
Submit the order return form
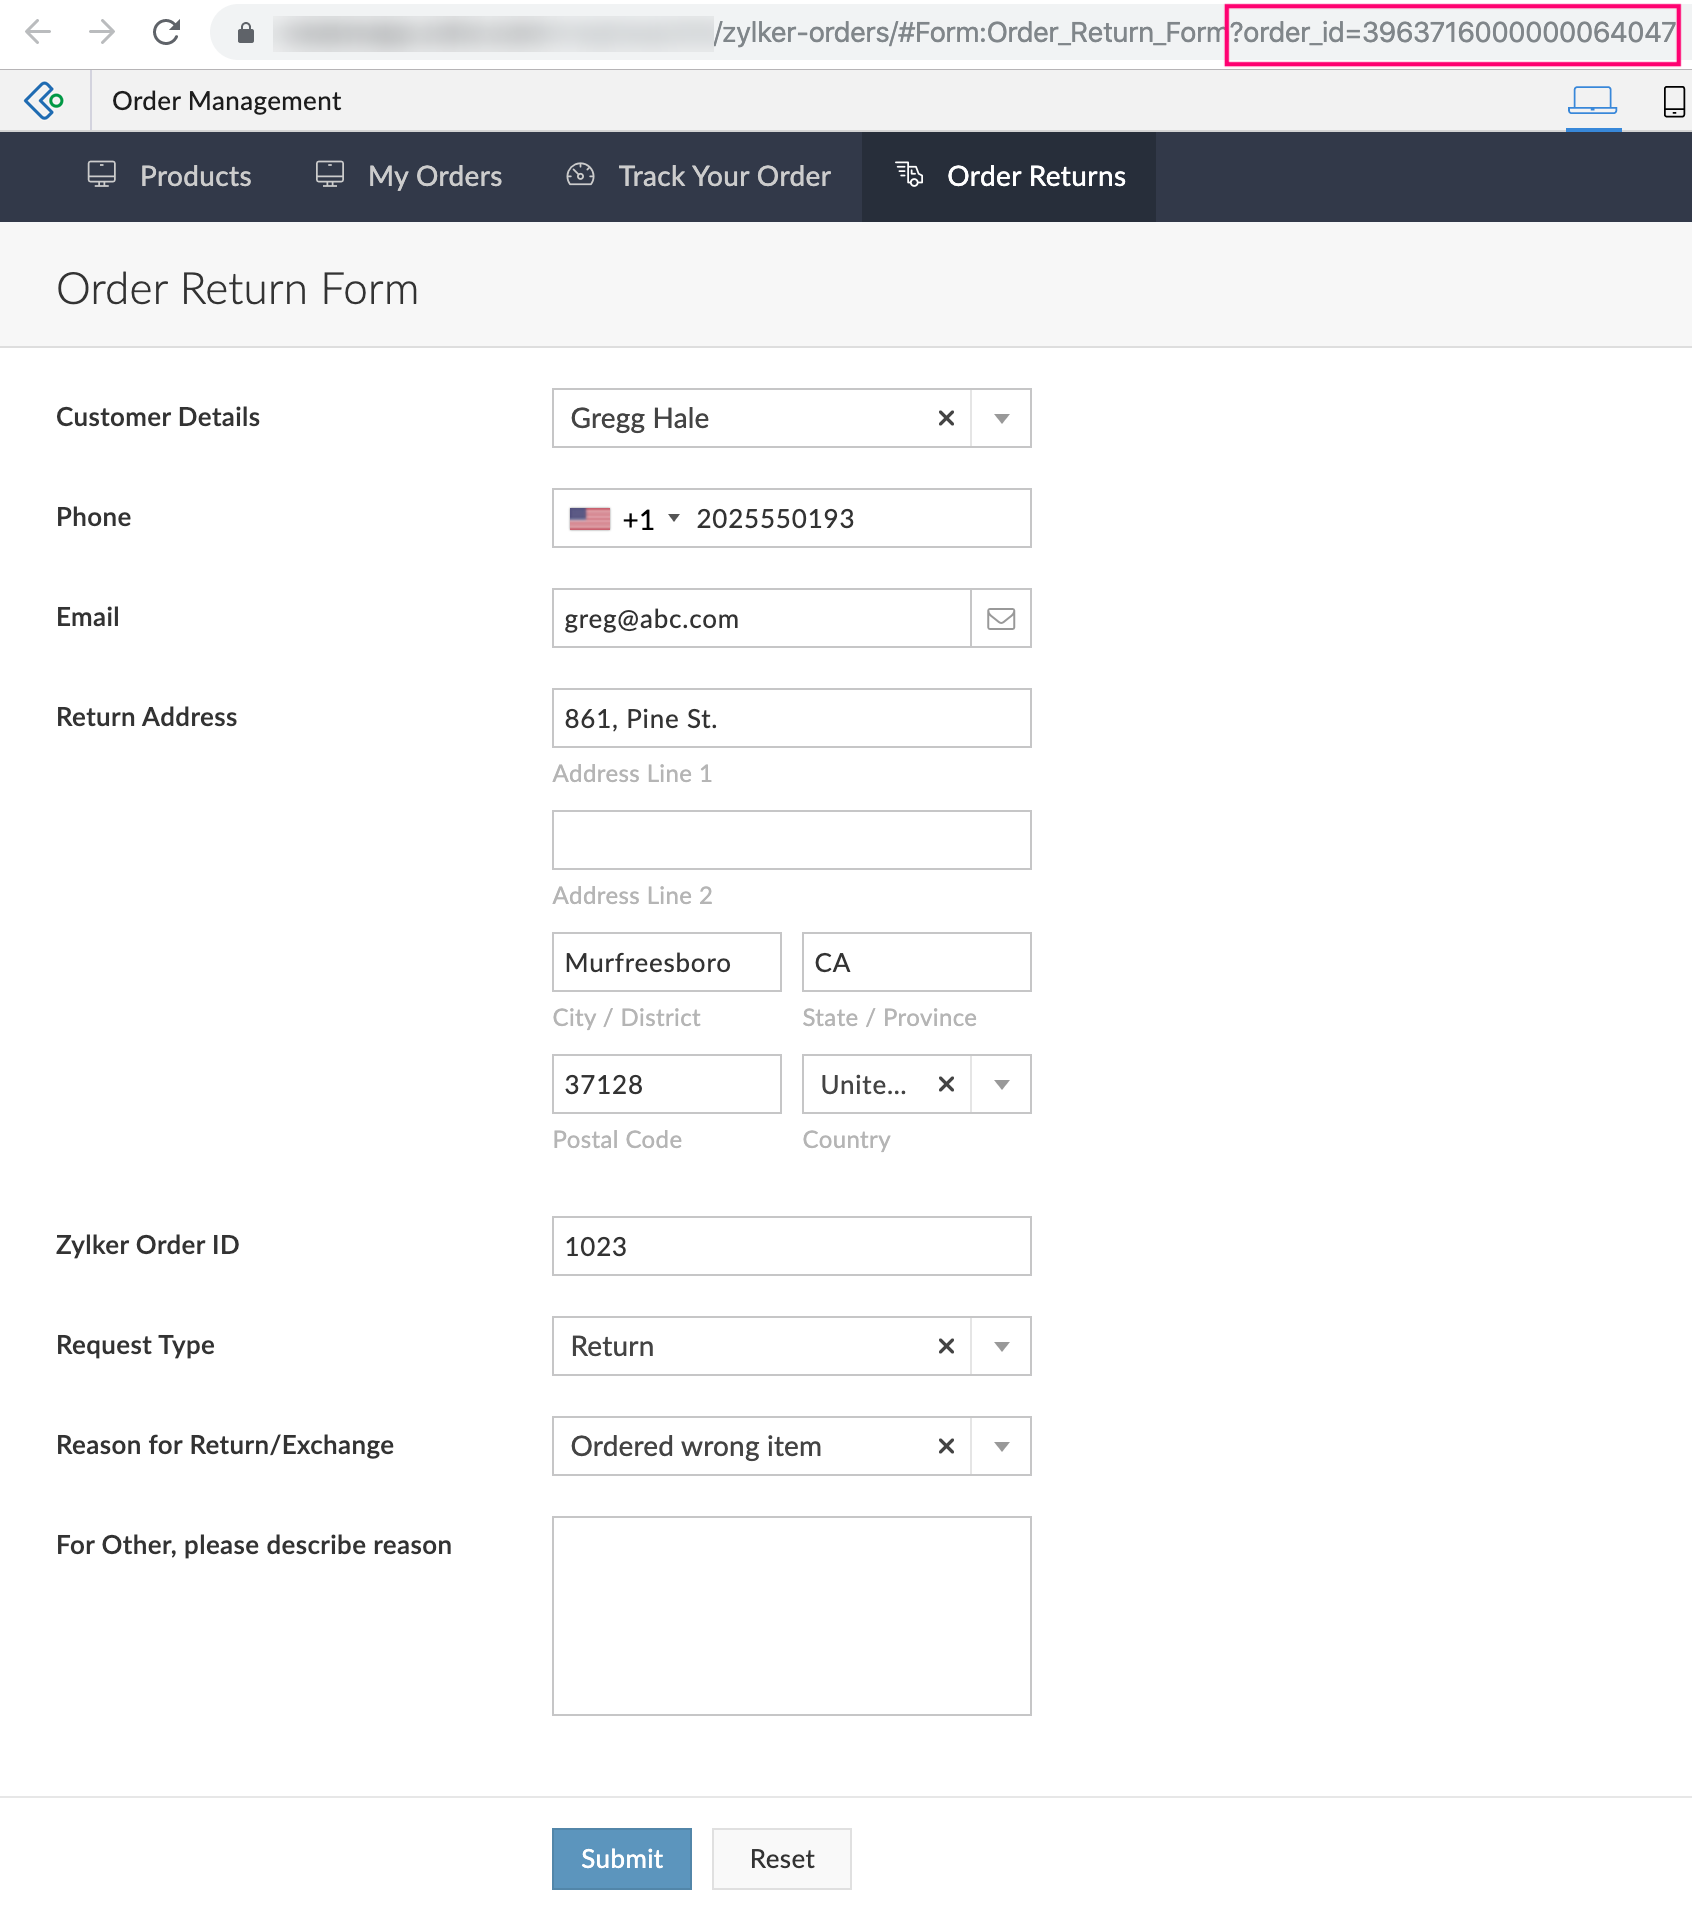(x=621, y=1859)
